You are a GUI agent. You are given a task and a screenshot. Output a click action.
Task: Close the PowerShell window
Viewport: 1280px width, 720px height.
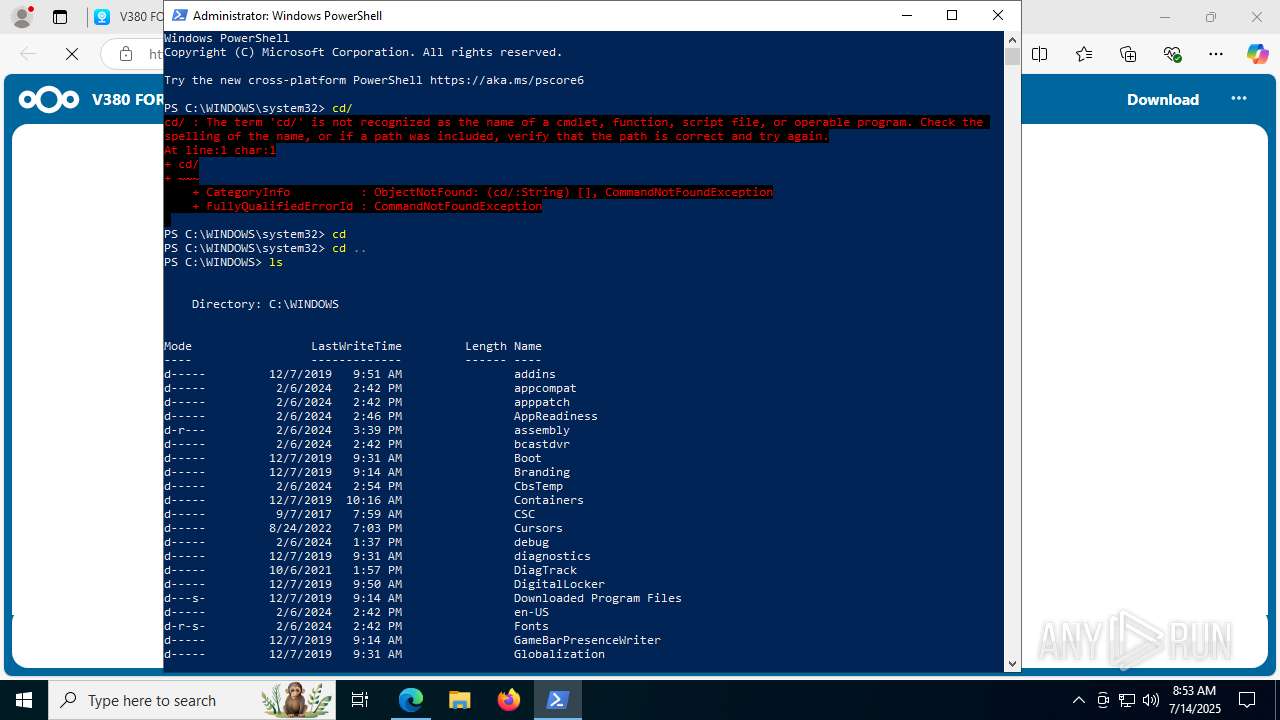click(x=998, y=15)
